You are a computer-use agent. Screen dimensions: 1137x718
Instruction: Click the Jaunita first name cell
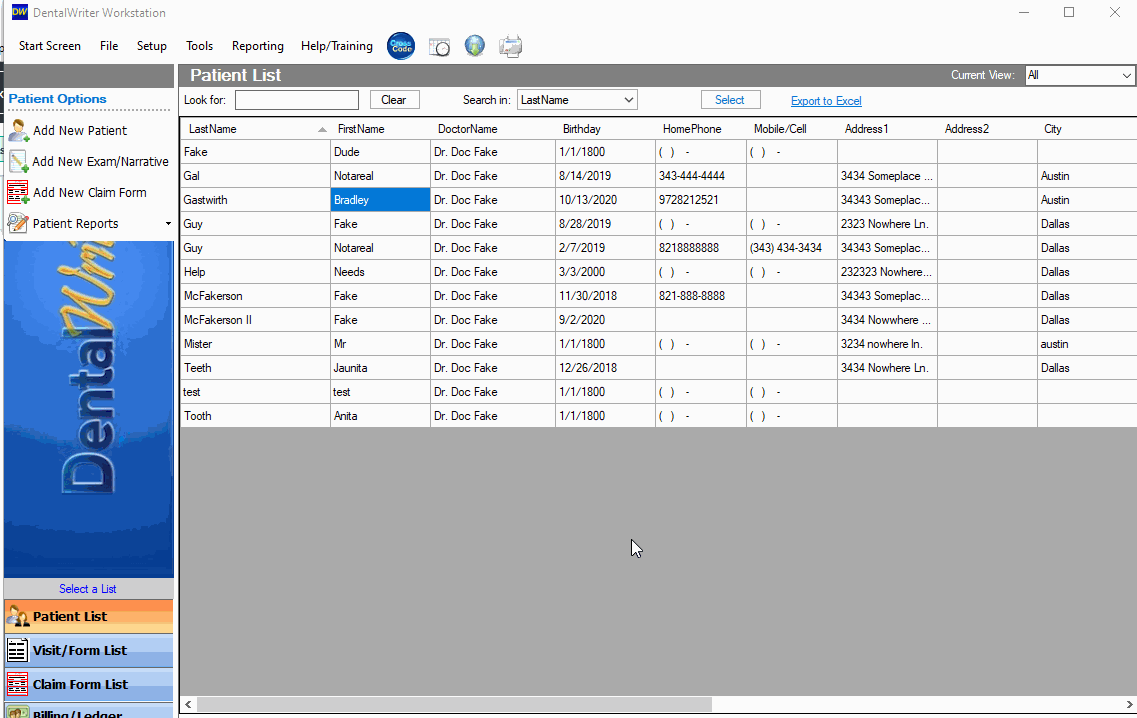pyautogui.click(x=381, y=368)
